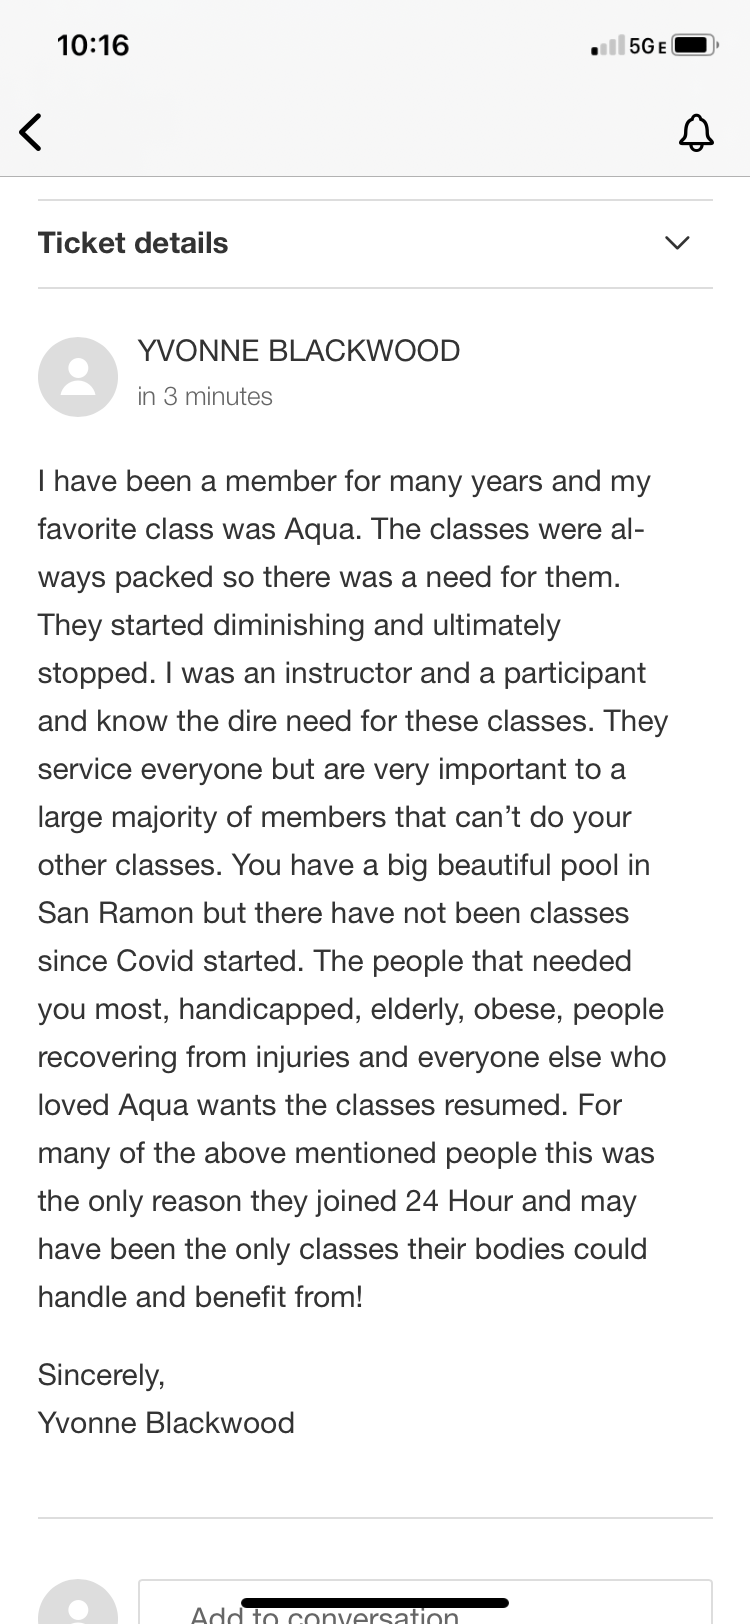750x1624 pixels.
Task: Tap the home indicator bar
Action: [375, 1603]
